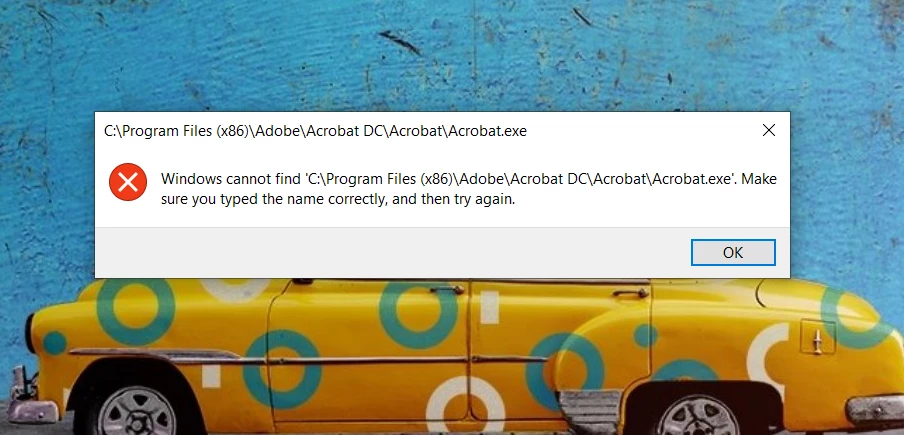This screenshot has width=904, height=435.
Task: Click the car's rear door handle
Action: tap(630, 293)
